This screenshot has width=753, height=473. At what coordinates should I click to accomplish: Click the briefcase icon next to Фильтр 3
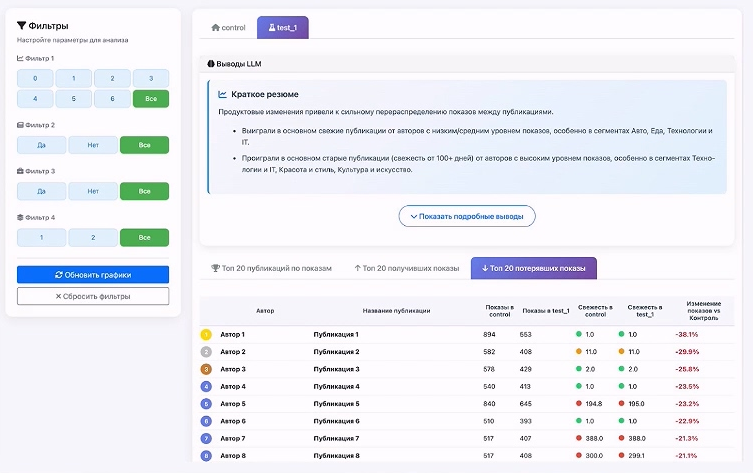(20, 171)
